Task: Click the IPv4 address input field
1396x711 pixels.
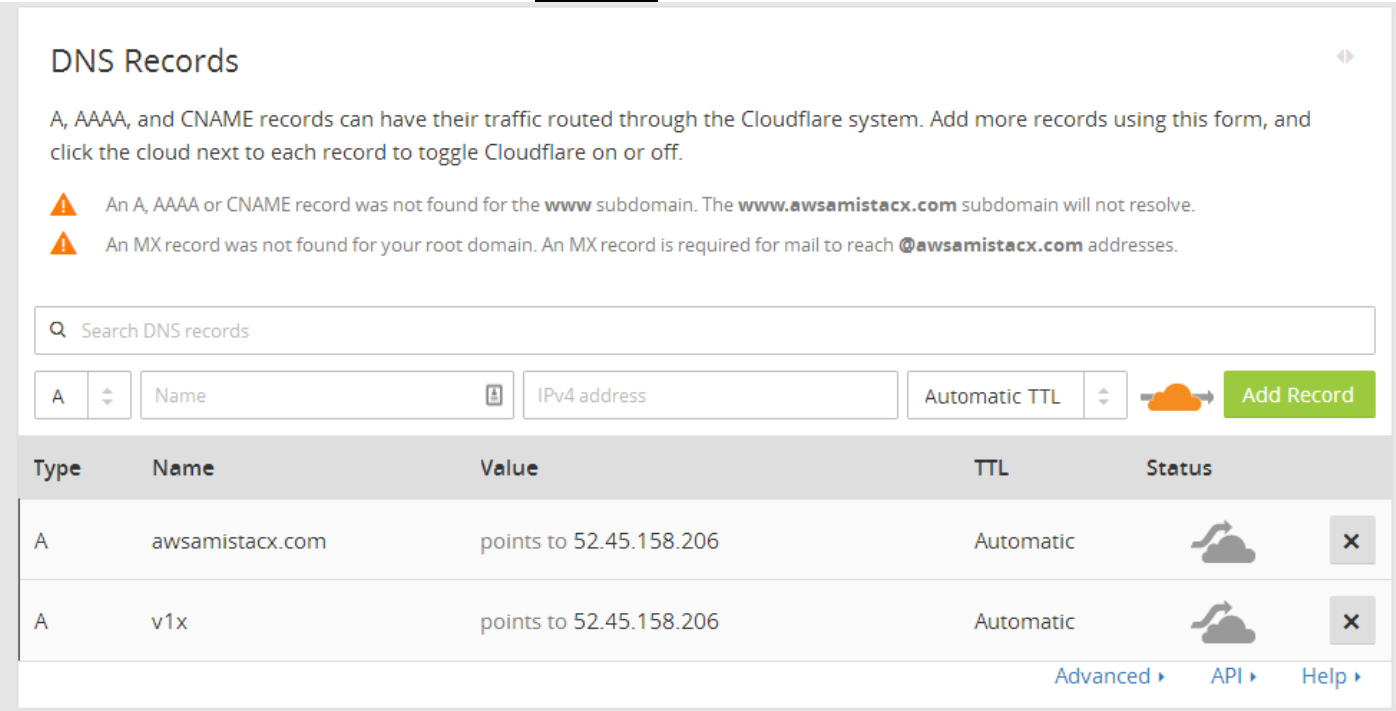Action: 710,395
